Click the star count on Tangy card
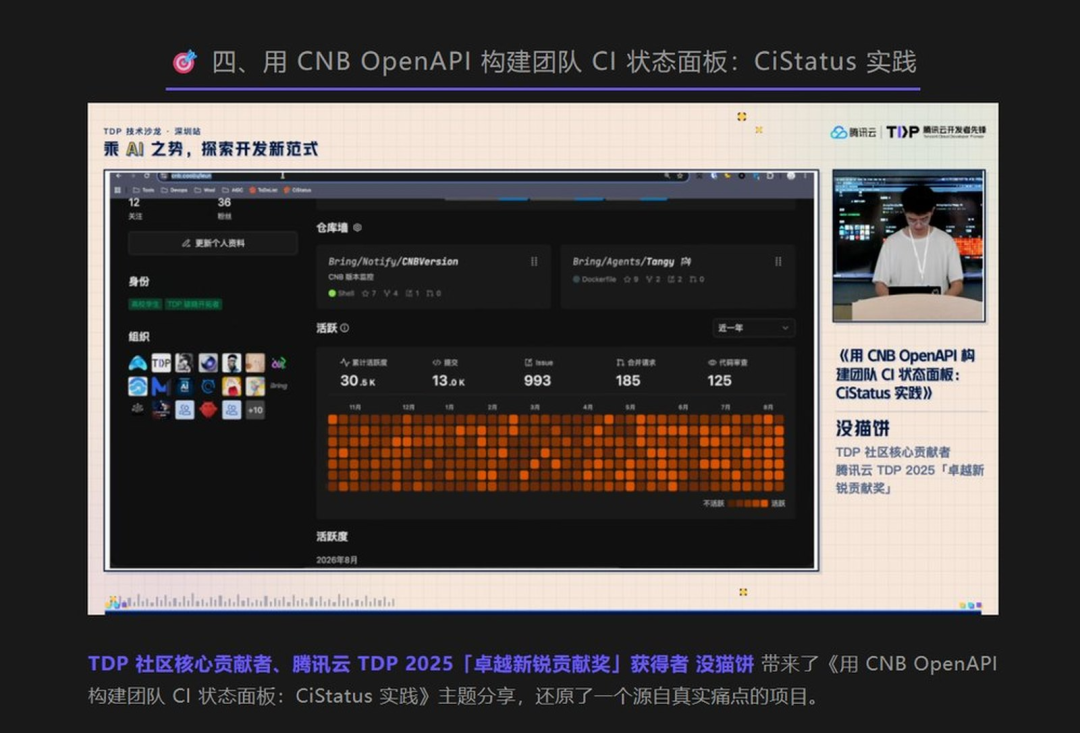This screenshot has width=1080, height=733. (631, 279)
